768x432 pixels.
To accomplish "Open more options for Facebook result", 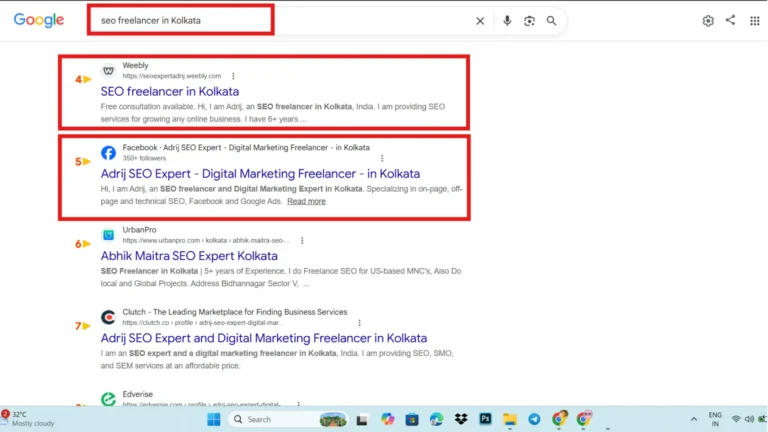I will pyautogui.click(x=382, y=158).
